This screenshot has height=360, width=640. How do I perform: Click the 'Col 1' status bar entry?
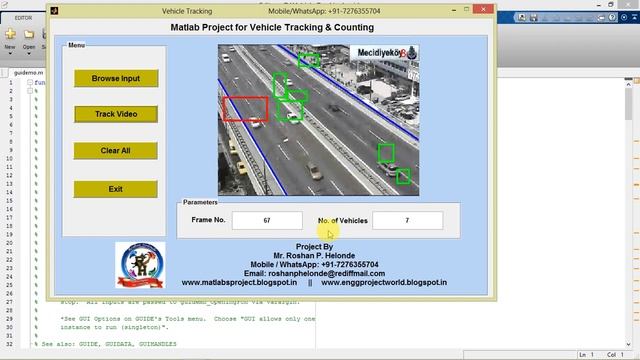(615, 355)
